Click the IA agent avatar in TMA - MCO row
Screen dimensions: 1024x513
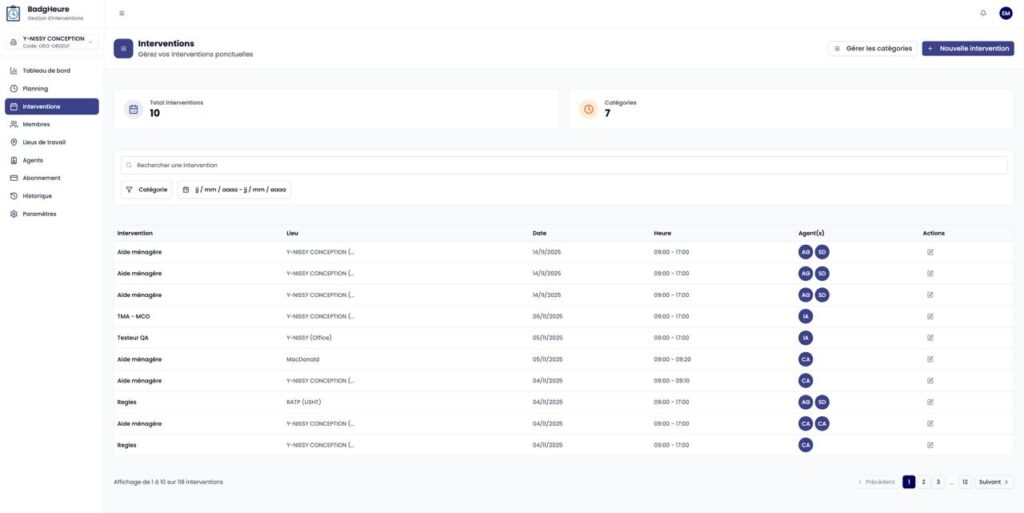pos(806,316)
